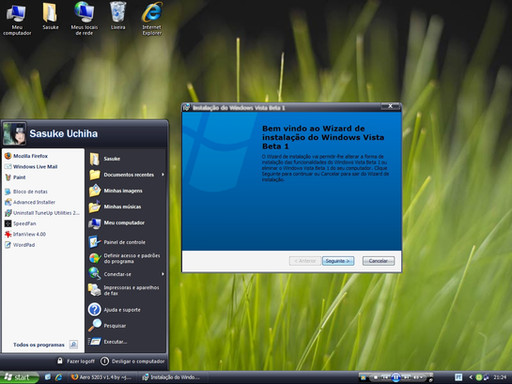This screenshot has width=512, height=384.
Task: Click Show Desktop quick launch icon
Action: coord(48,377)
